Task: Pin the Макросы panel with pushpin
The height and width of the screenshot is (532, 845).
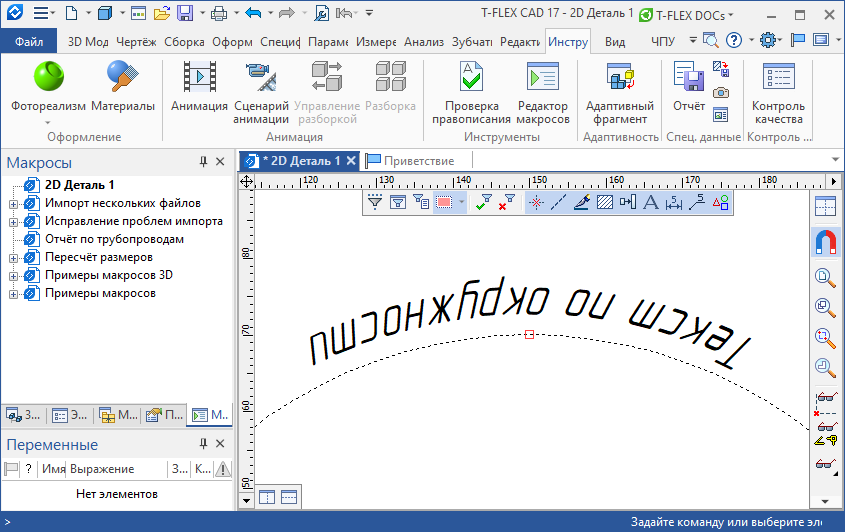Action: [203, 162]
